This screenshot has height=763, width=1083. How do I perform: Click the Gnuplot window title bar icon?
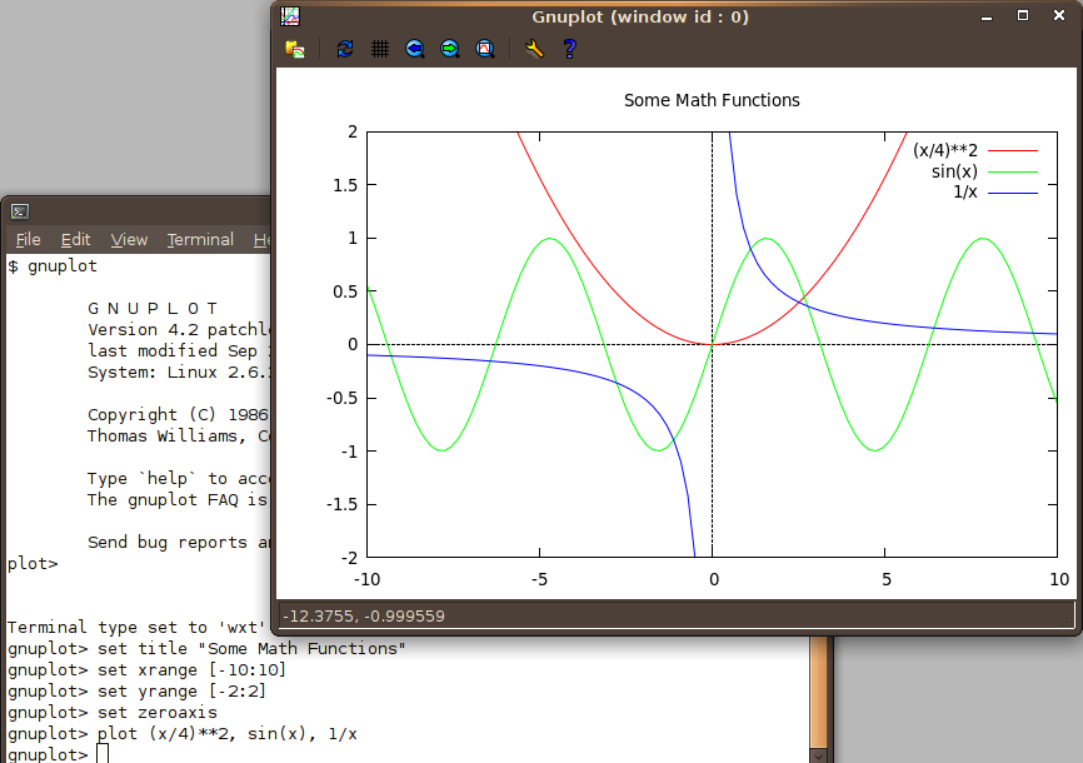pyautogui.click(x=290, y=16)
